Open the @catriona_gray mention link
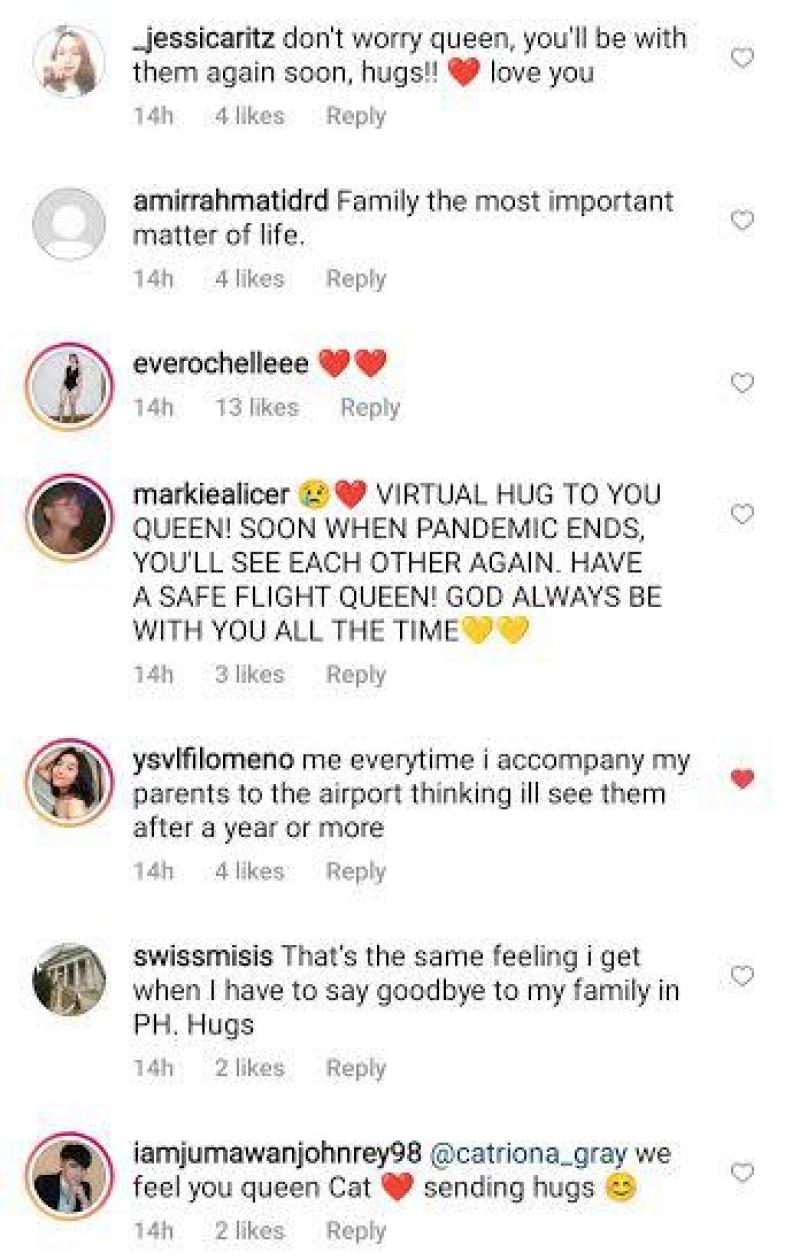 [528, 1153]
